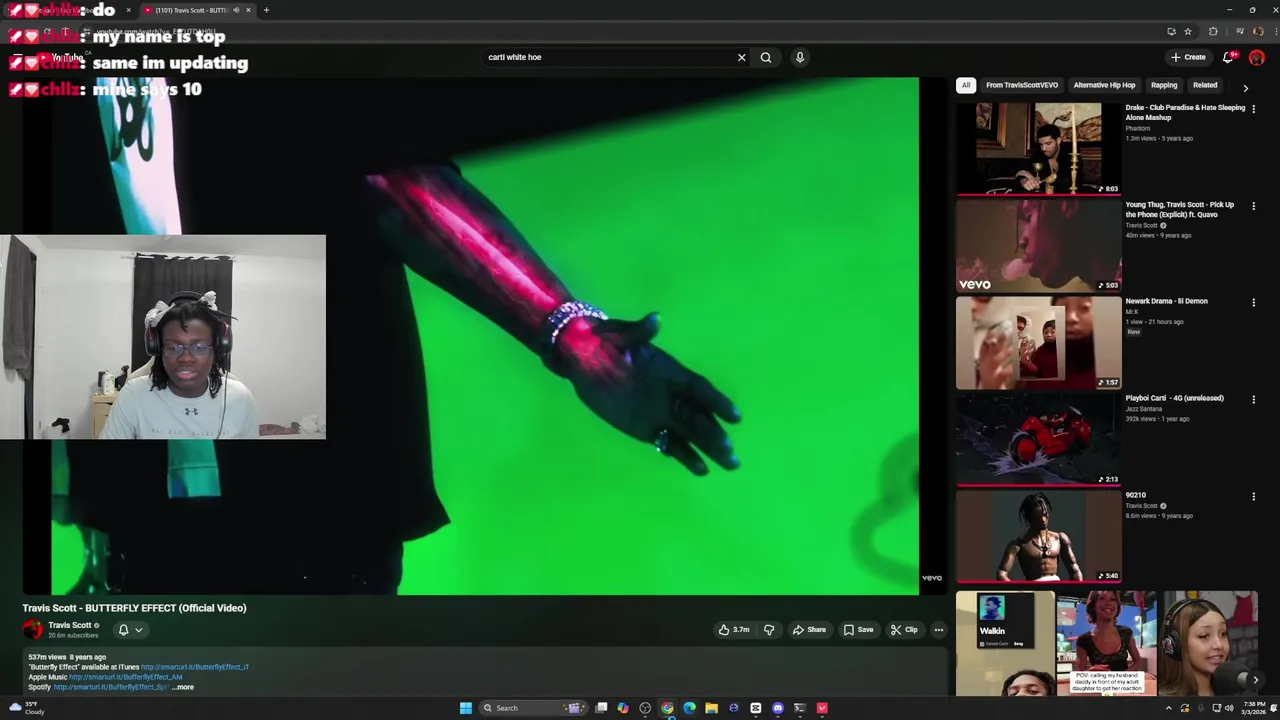Play Pick Up the Phone thumbnail

tap(1039, 245)
